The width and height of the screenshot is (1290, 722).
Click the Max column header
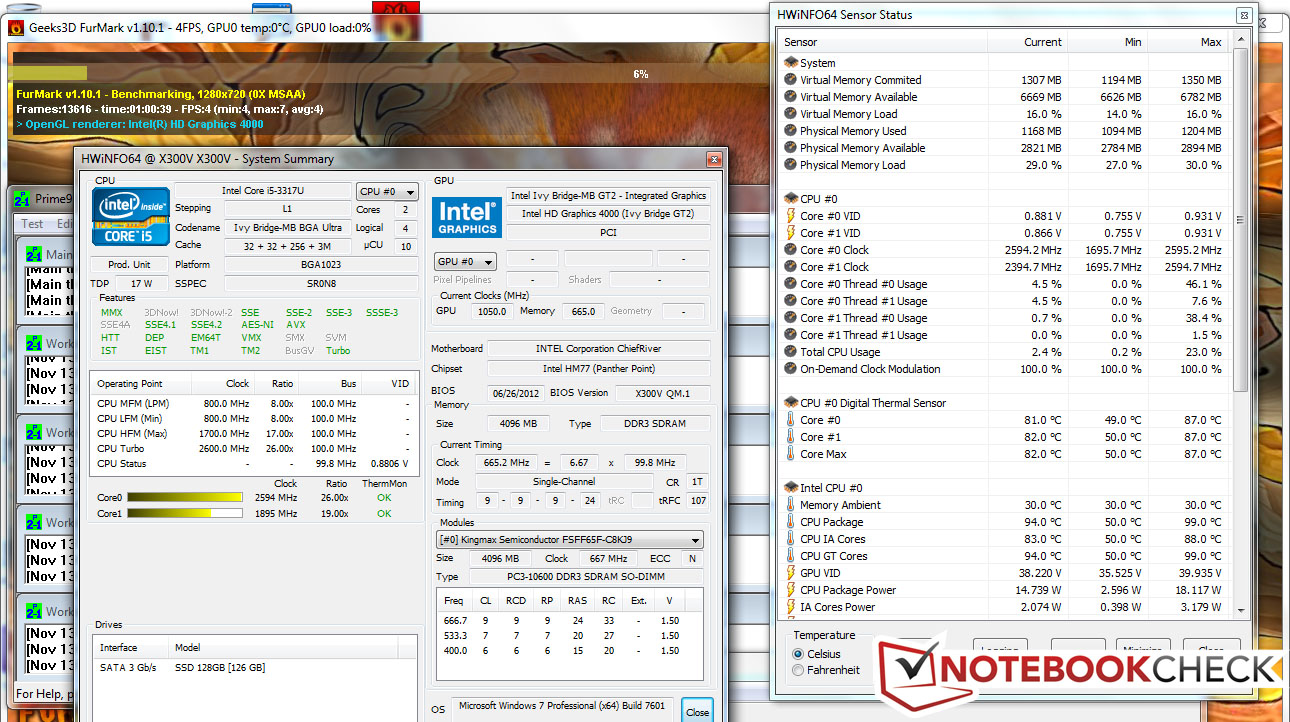(1188, 42)
